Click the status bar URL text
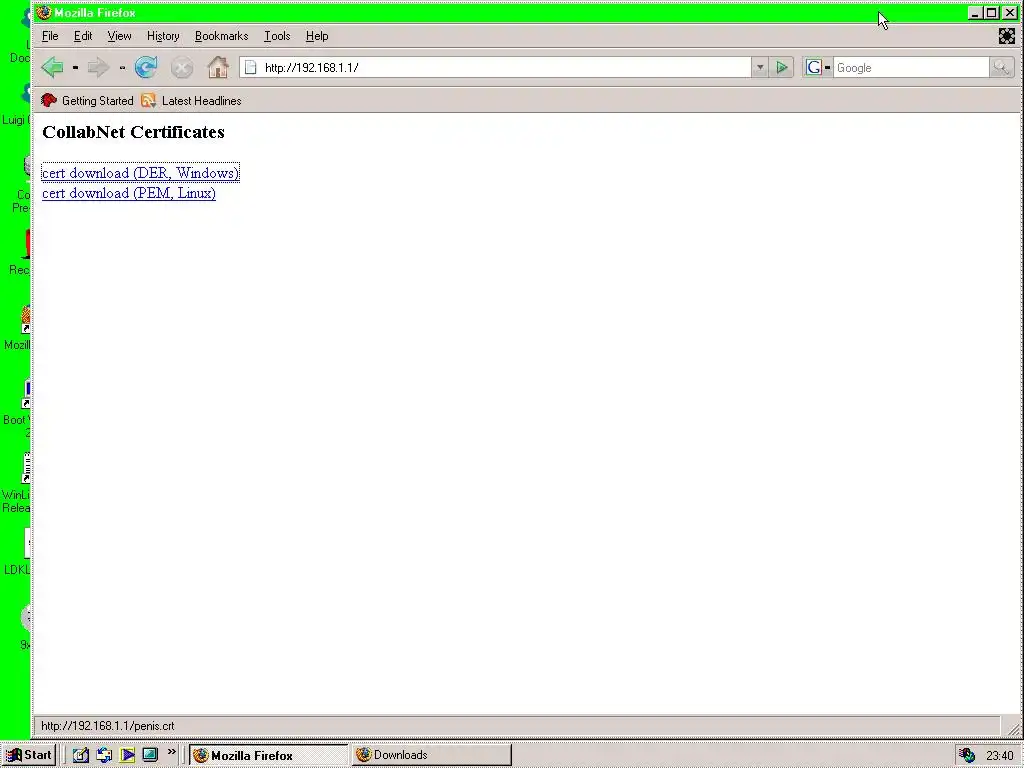 (108, 726)
